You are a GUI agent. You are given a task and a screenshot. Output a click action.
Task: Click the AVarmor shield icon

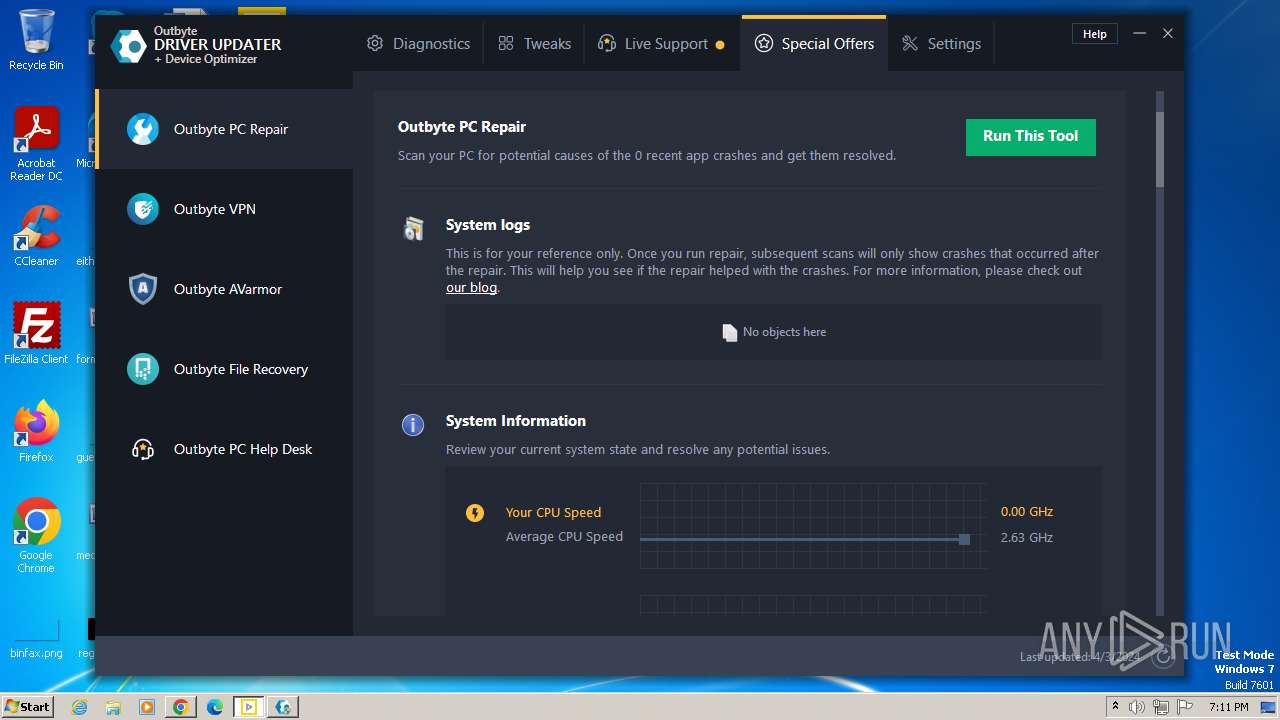(x=143, y=289)
